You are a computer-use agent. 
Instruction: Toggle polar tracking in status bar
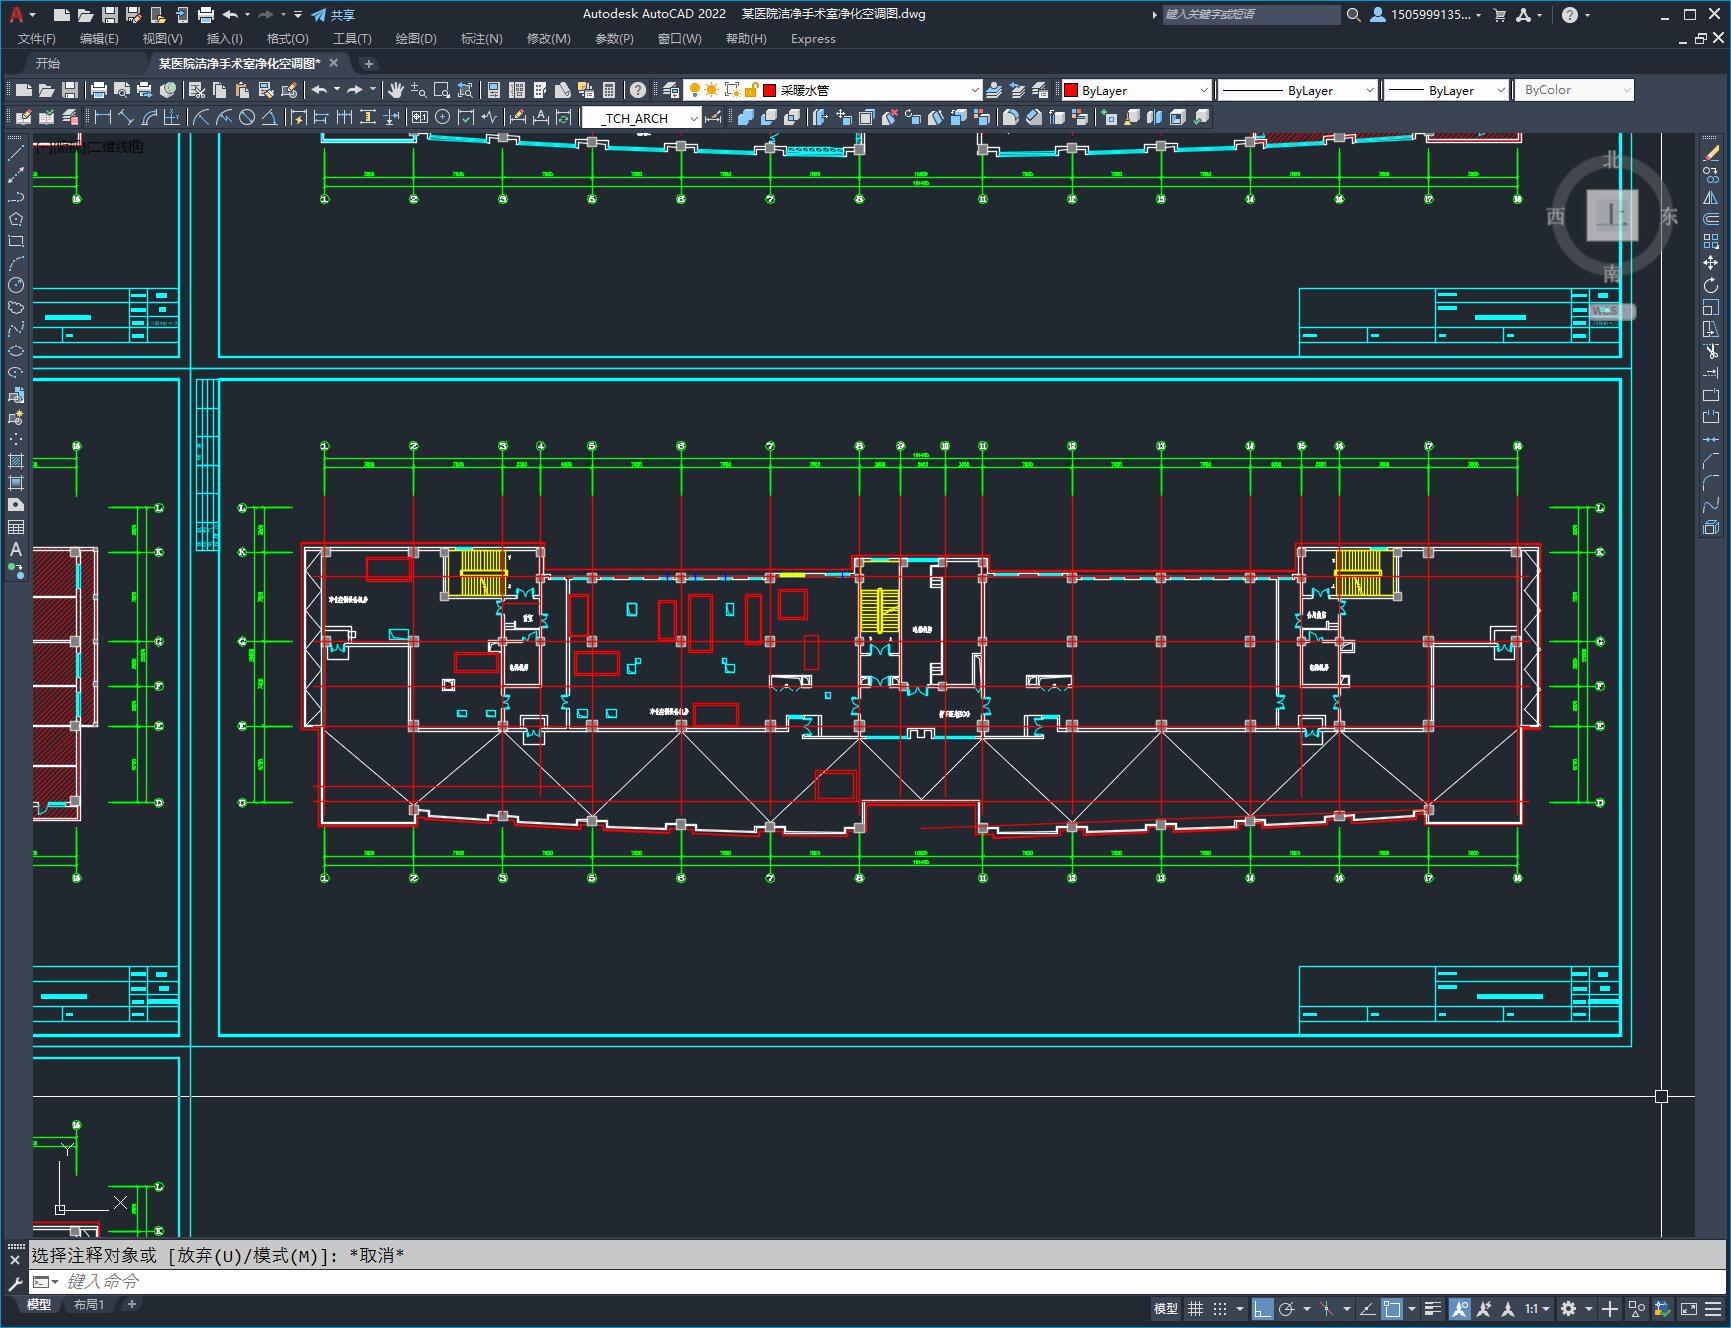point(1286,1308)
